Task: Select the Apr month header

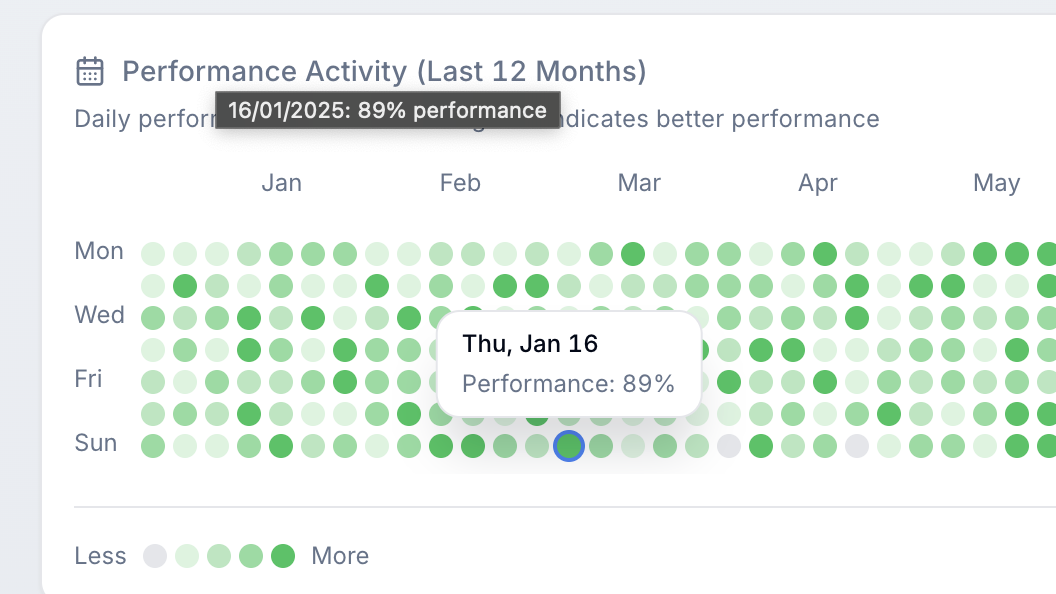Action: click(818, 183)
